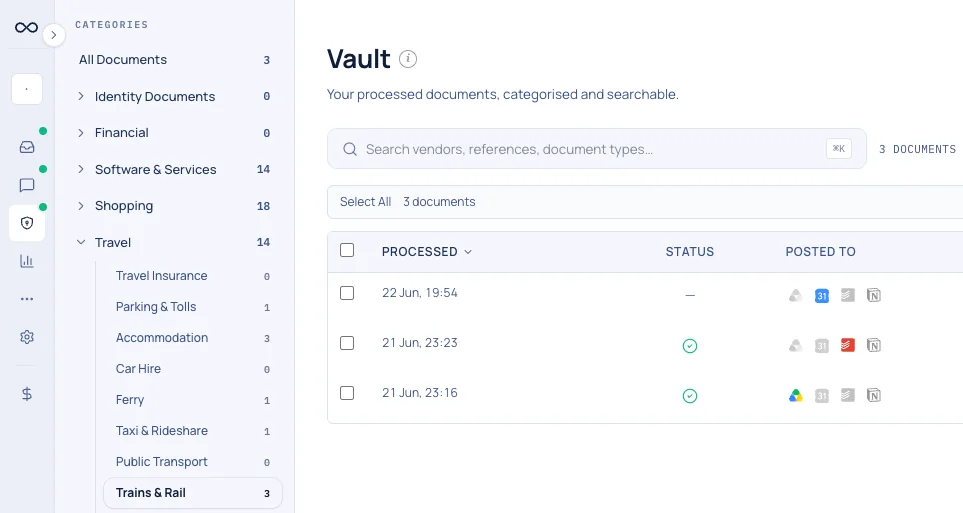The height and width of the screenshot is (513, 963).
Task: Select Parking & Tolls subcategory
Action: pos(193,307)
